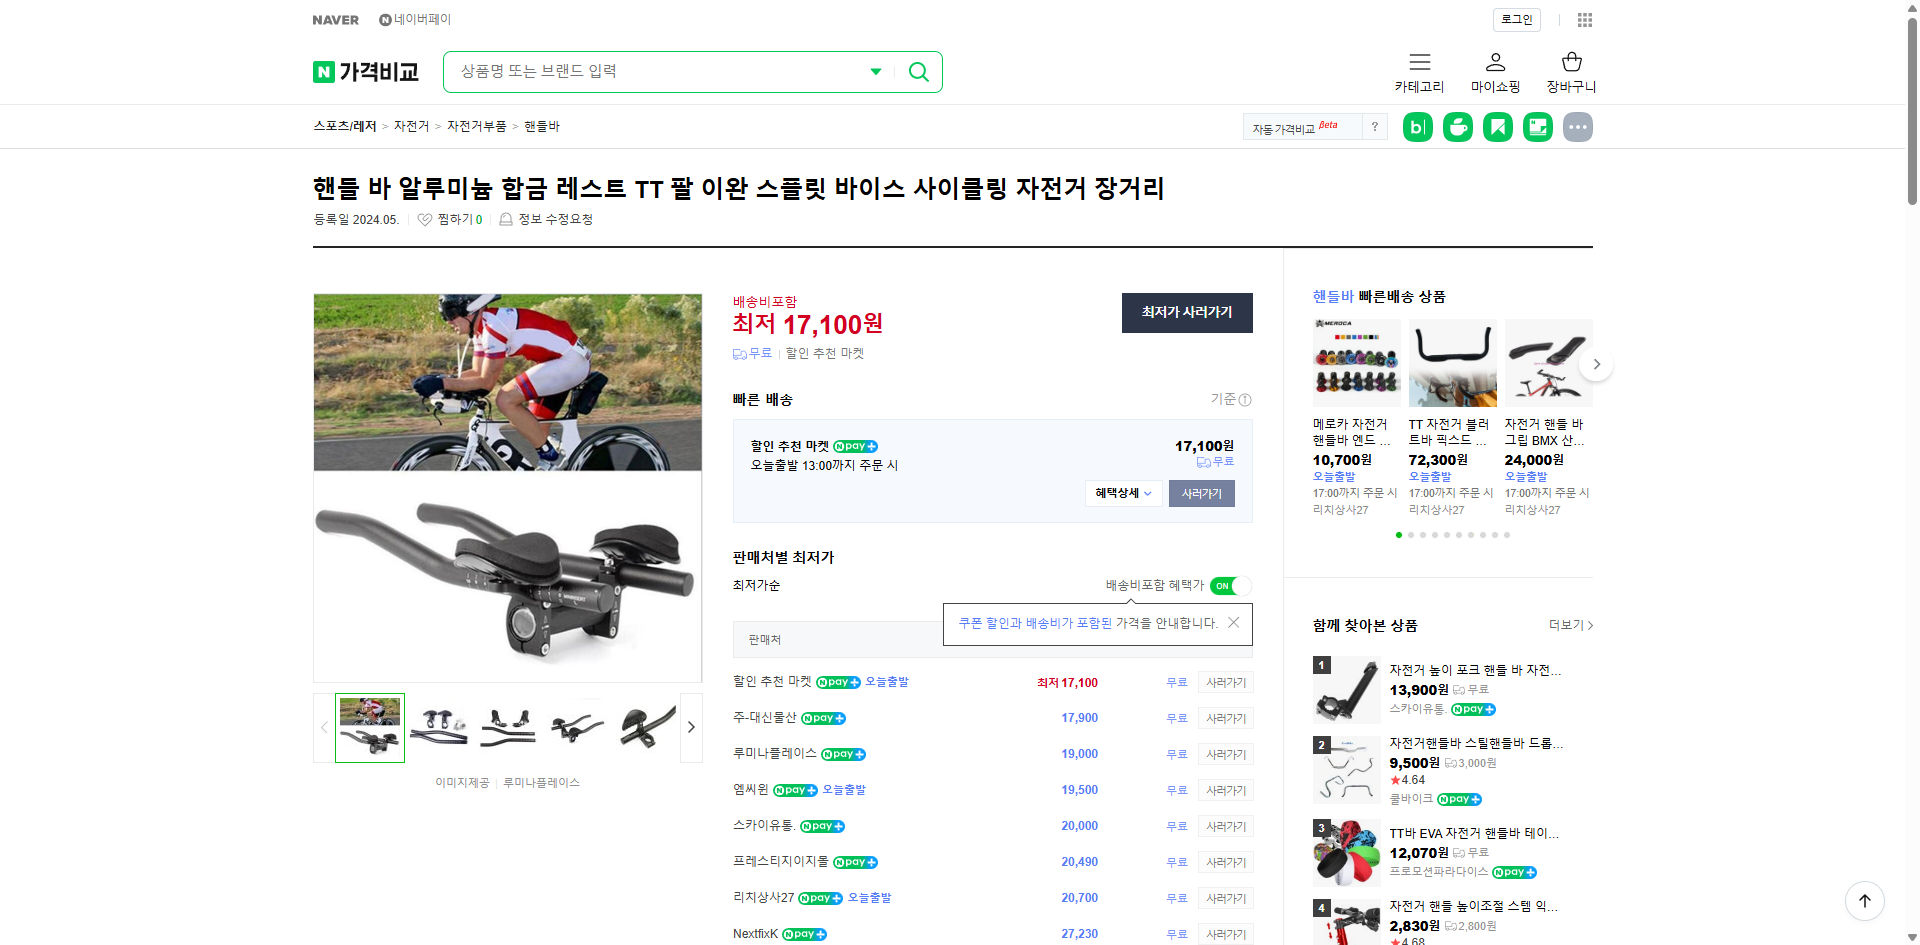This screenshot has width=1920, height=945.
Task: Expand the 혜택상세 dropdown
Action: [x=1122, y=493]
